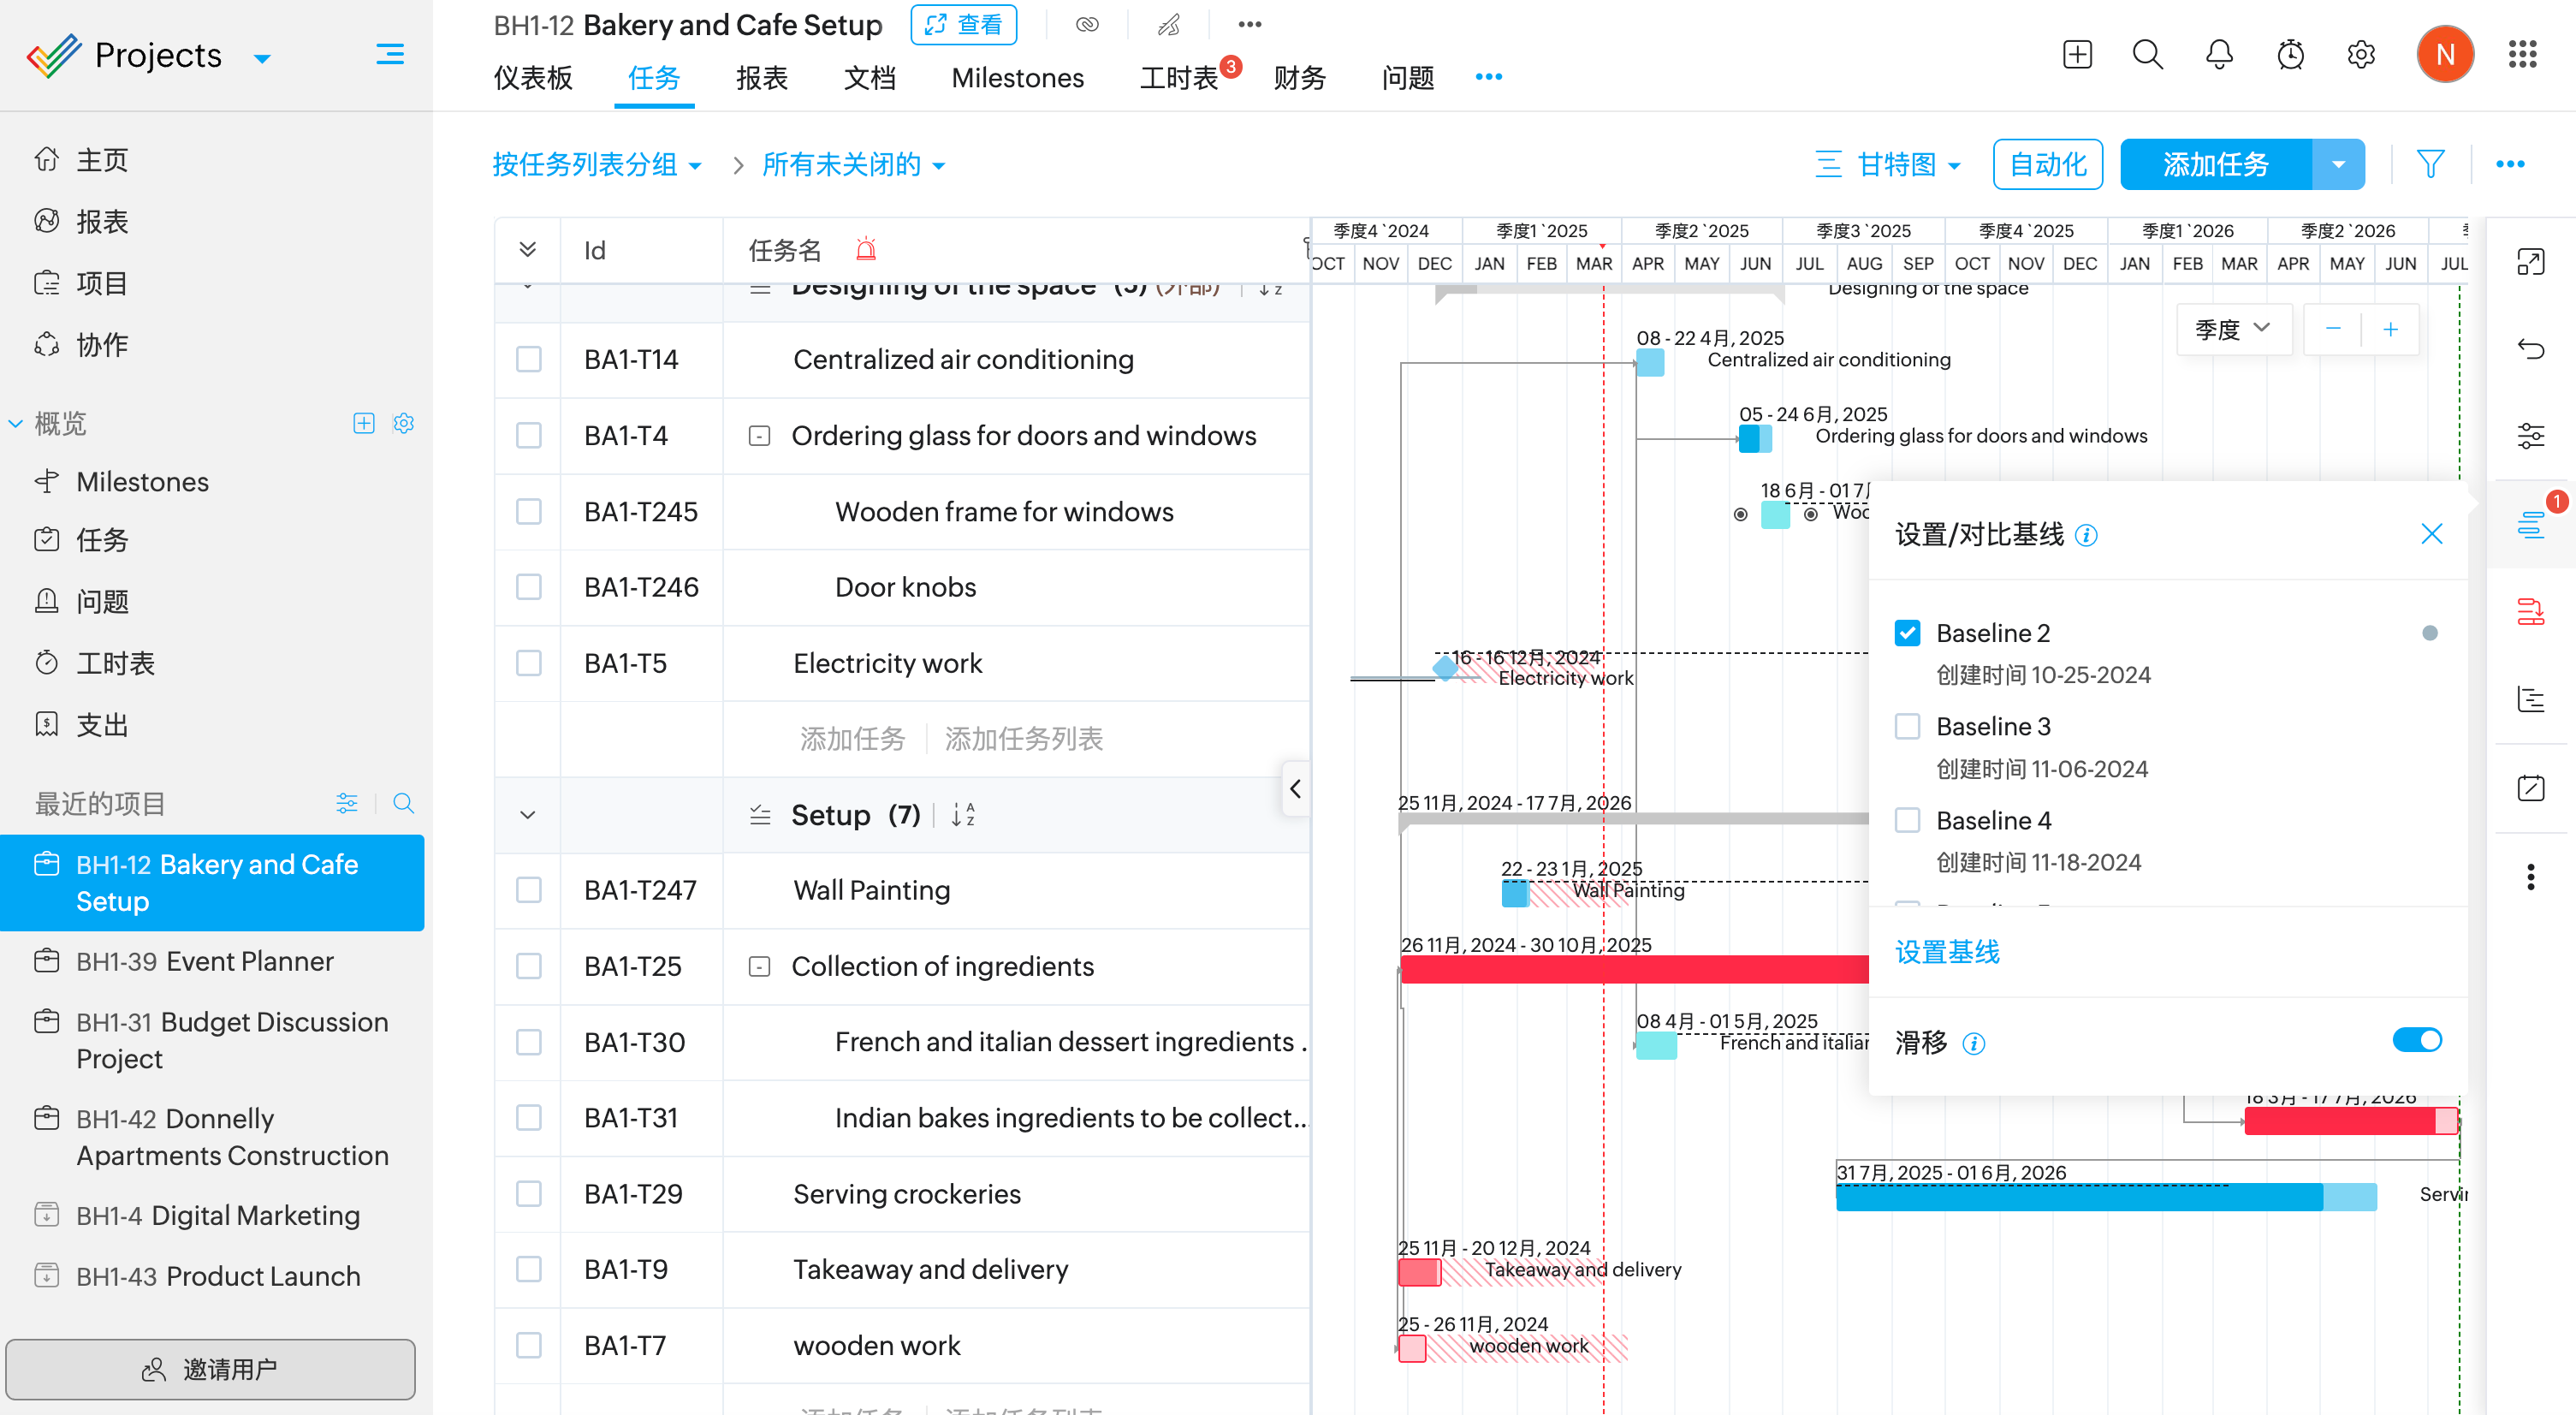
Task: Open the timer stopwatch icon
Action: tap(2290, 54)
